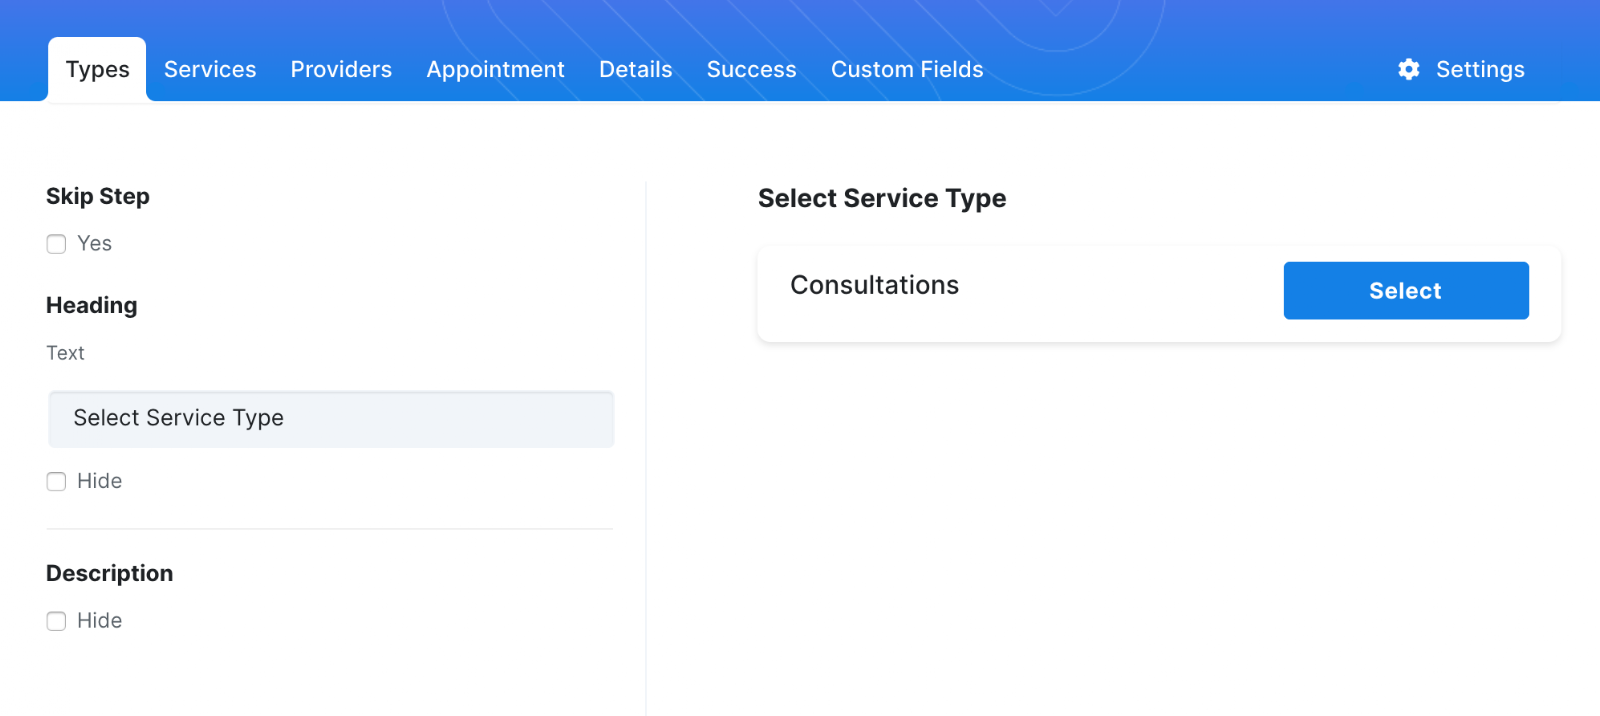This screenshot has height=716, width=1600.
Task: Enable the Skip Step Yes checkbox
Action: click(56, 244)
